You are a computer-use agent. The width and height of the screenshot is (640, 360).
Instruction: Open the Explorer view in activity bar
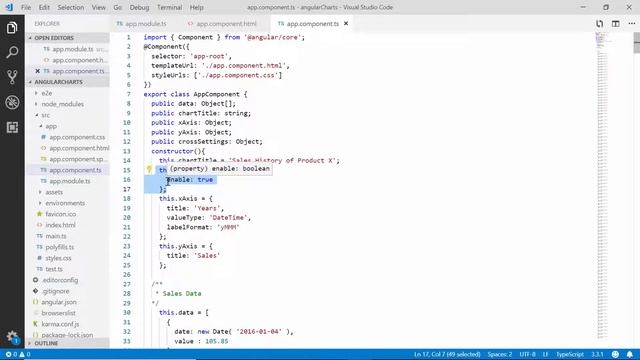click(12, 28)
